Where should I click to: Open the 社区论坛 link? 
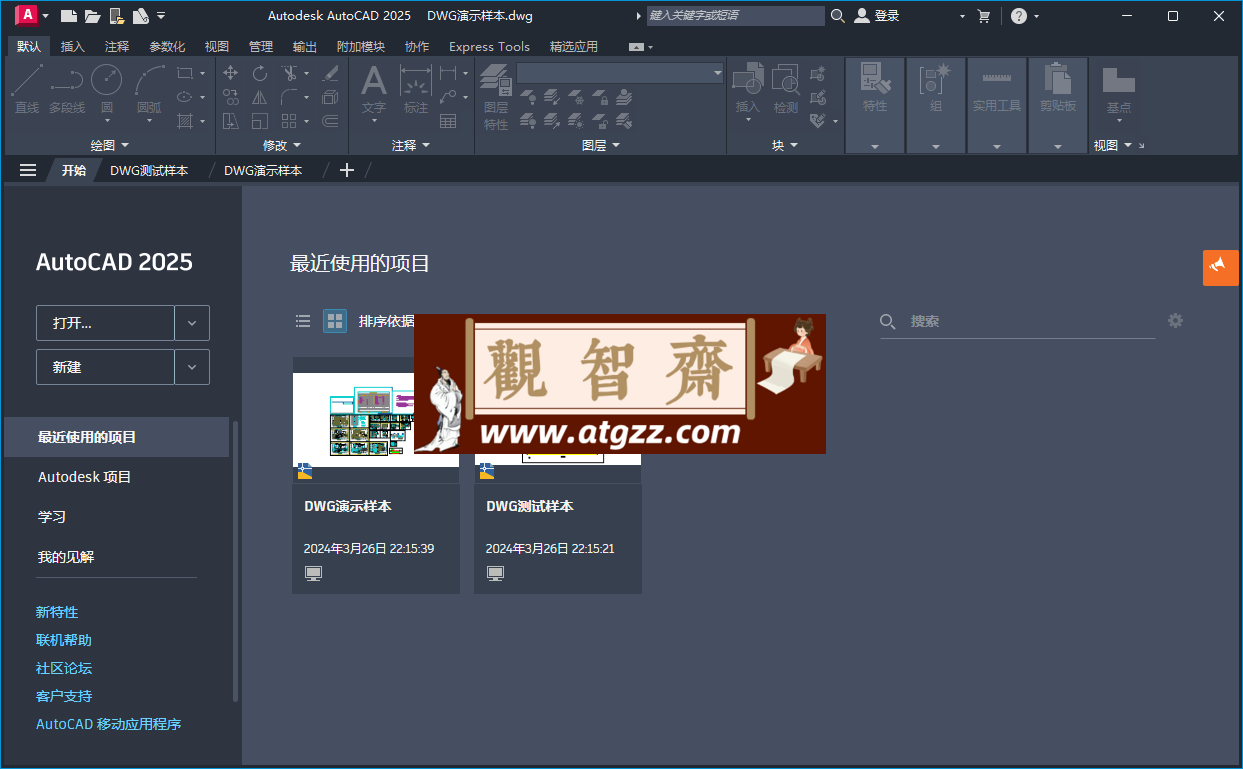pos(64,668)
